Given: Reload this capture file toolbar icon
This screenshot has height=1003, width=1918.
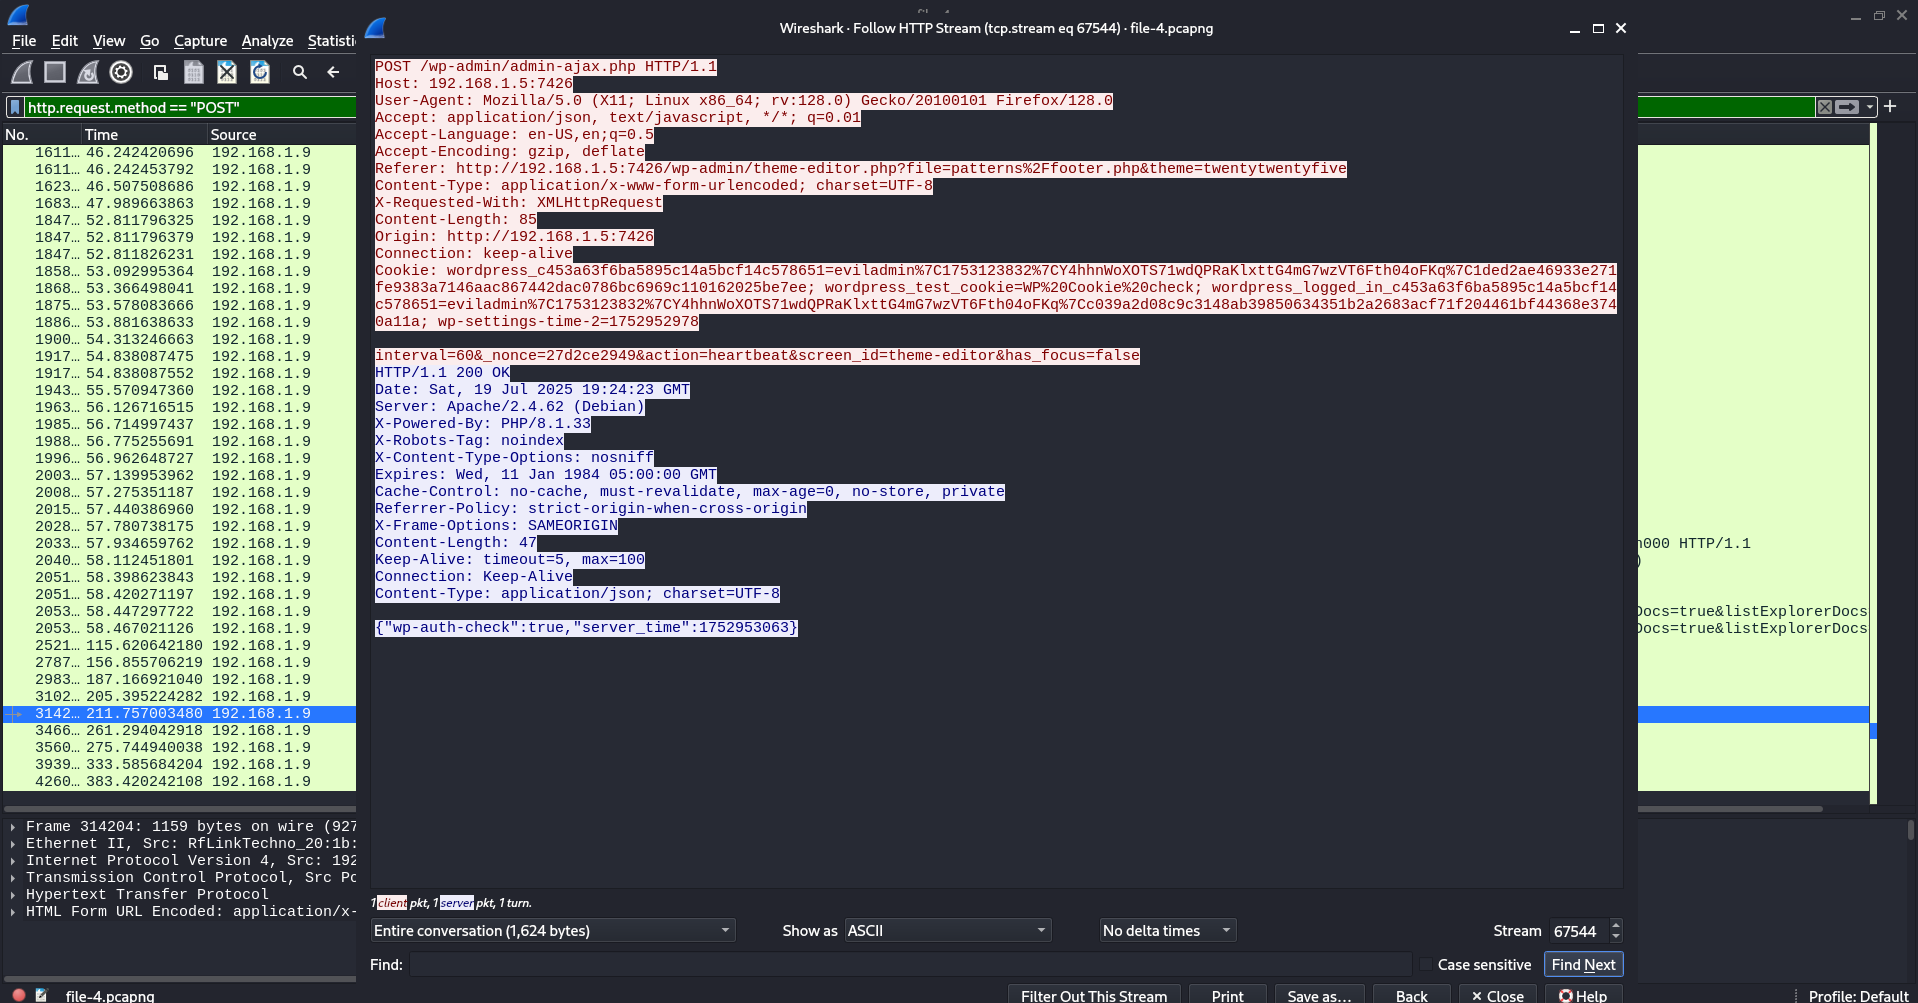Looking at the screenshot, I should point(260,72).
